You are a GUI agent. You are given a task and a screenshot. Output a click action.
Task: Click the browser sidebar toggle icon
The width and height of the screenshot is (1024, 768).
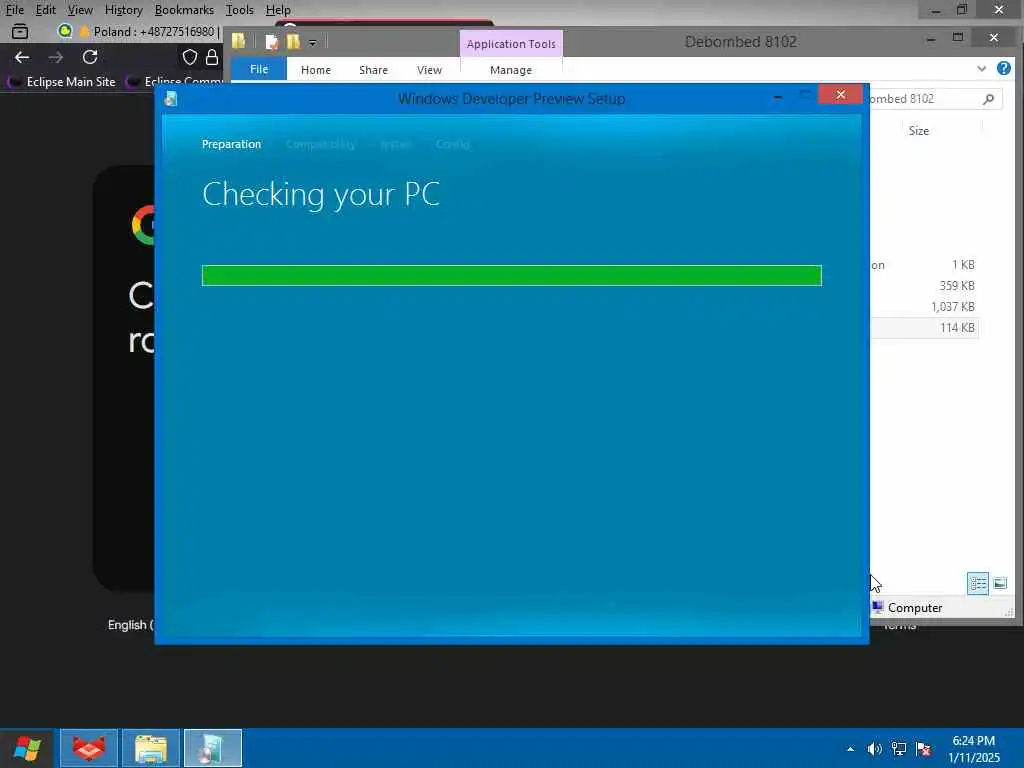point(20,31)
